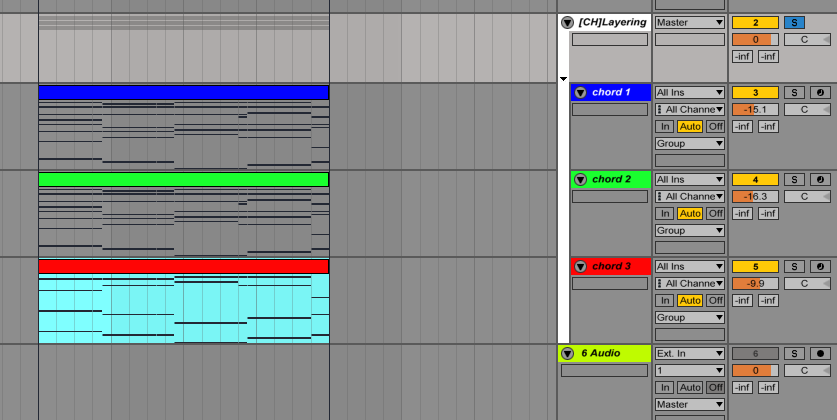This screenshot has width=837, height=420.
Task: Set 6 Audio monitoring to Off
Action: tap(715, 387)
